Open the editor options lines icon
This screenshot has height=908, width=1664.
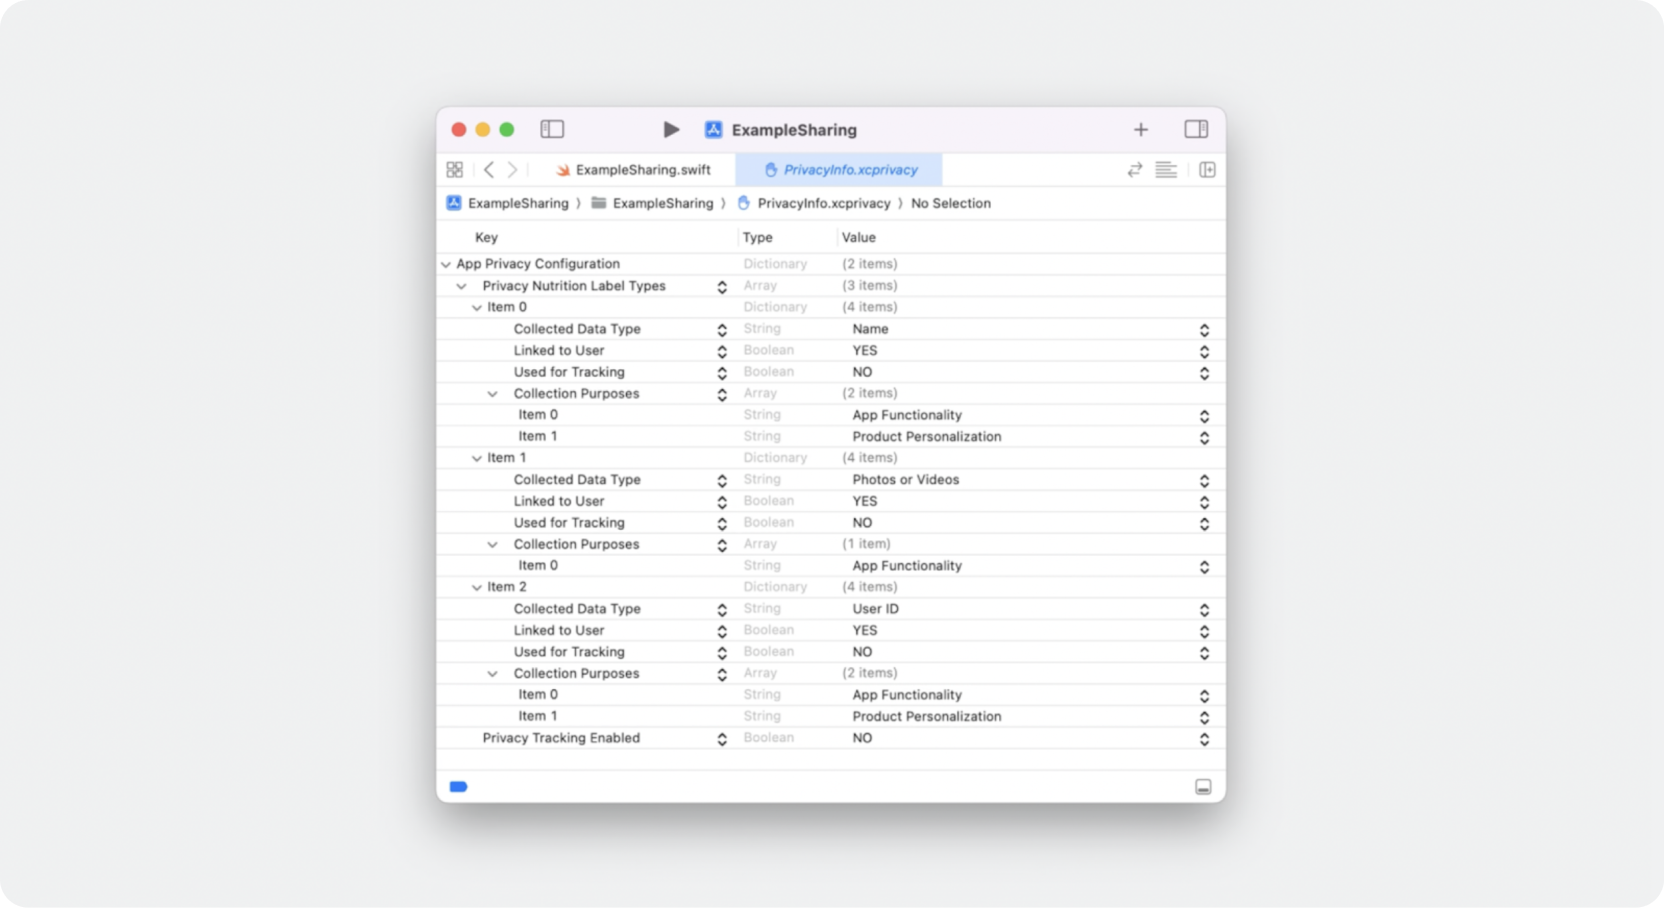coord(1166,170)
